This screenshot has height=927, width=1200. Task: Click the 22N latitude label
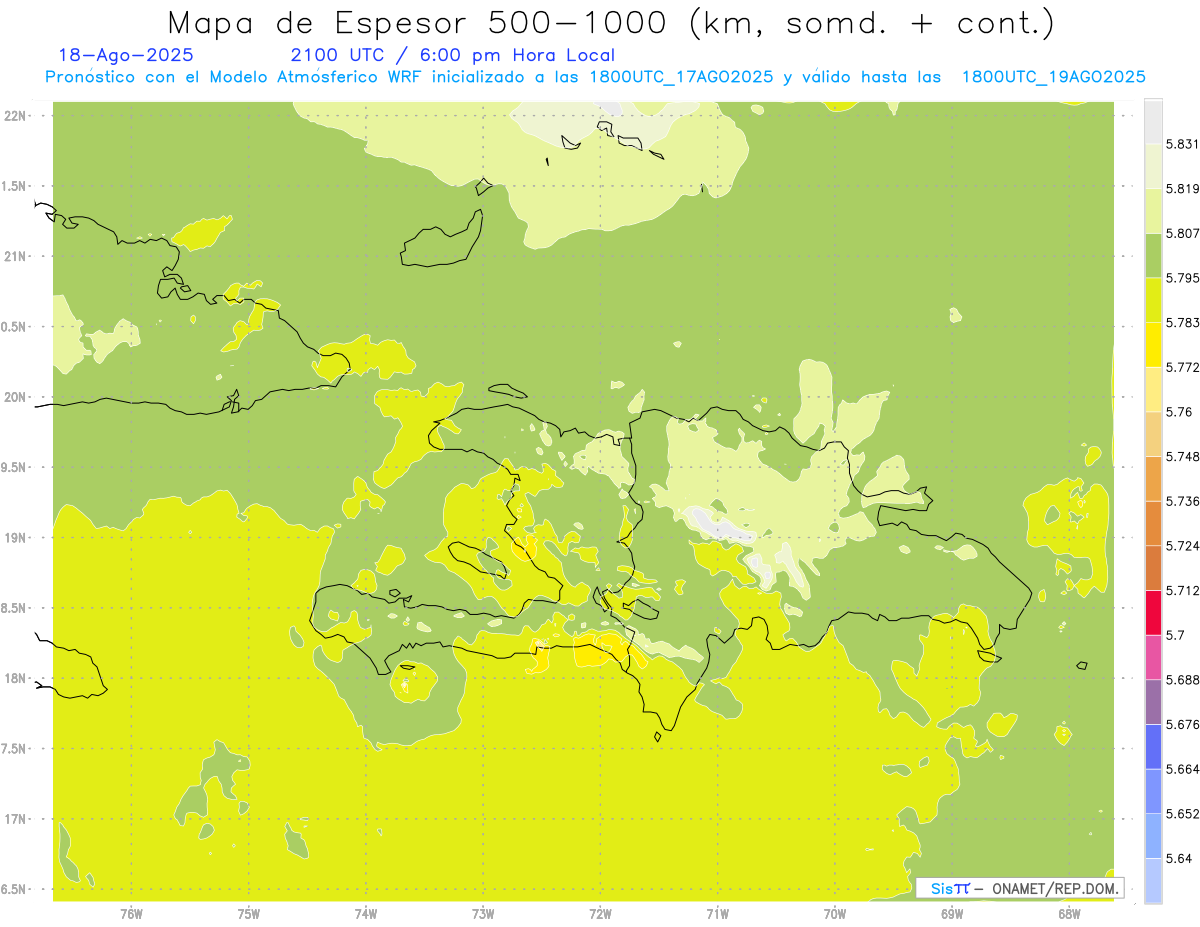tap(15, 115)
